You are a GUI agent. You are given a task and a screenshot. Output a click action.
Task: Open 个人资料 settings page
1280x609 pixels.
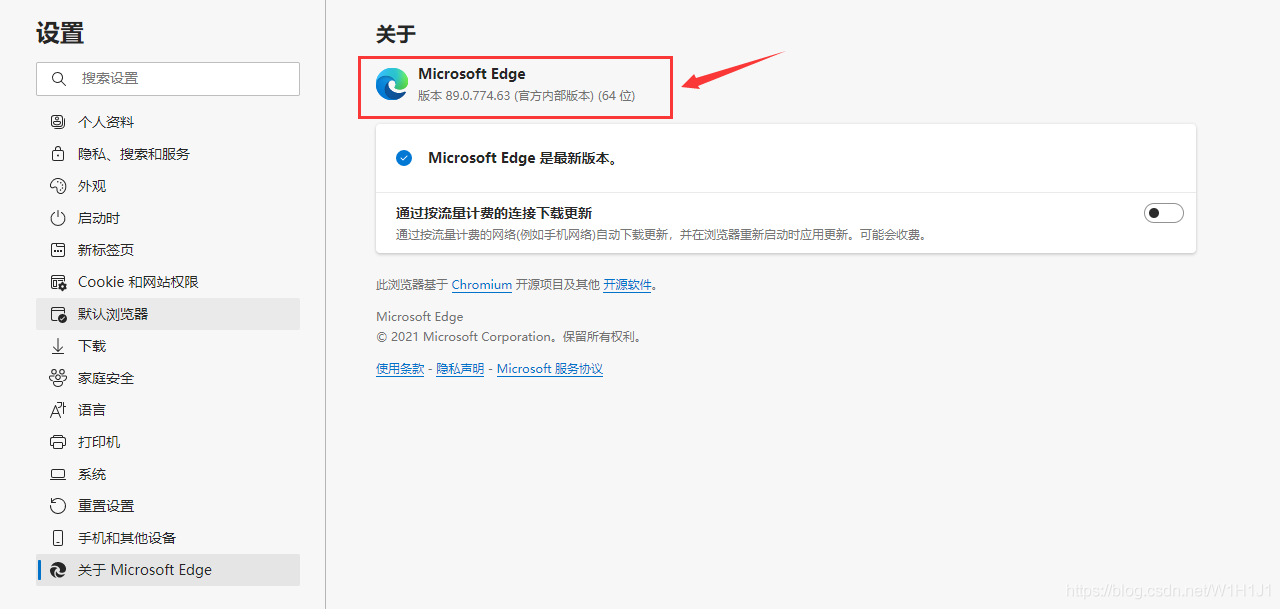pos(168,122)
